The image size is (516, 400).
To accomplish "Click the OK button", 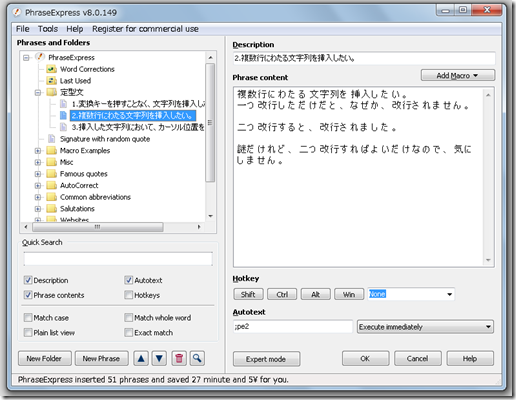I will [365, 359].
